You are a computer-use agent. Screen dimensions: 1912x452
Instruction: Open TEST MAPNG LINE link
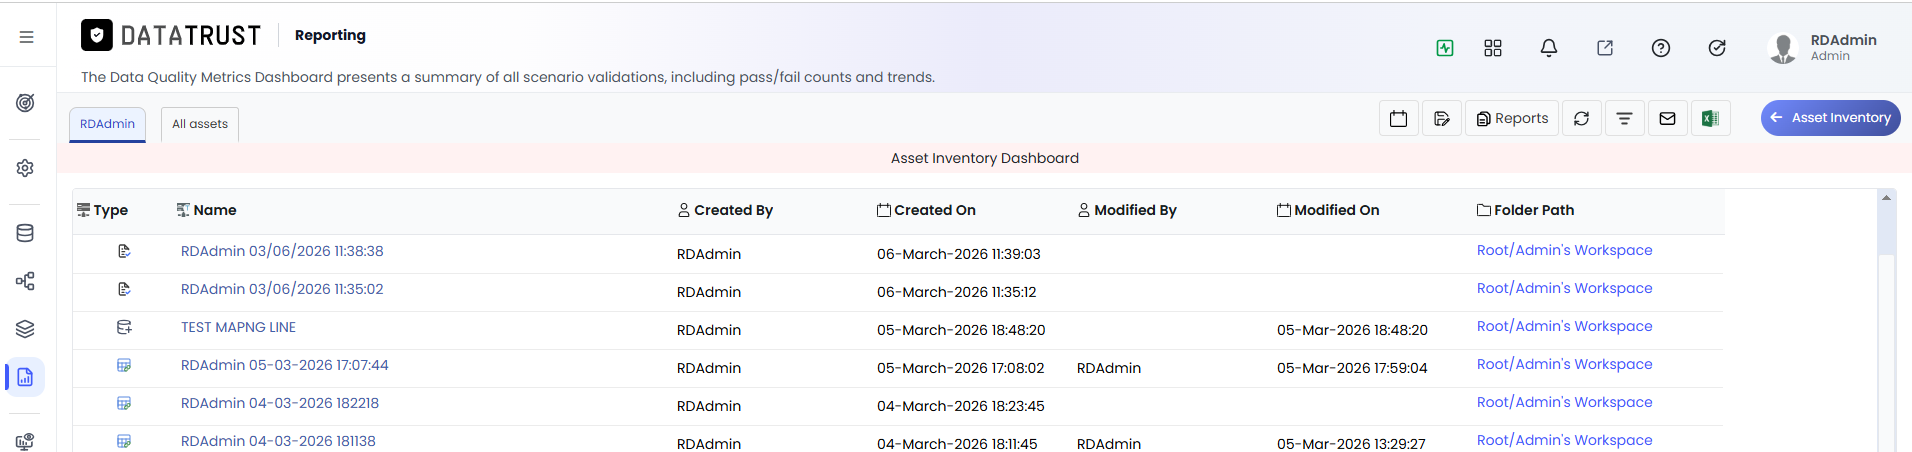tap(238, 327)
